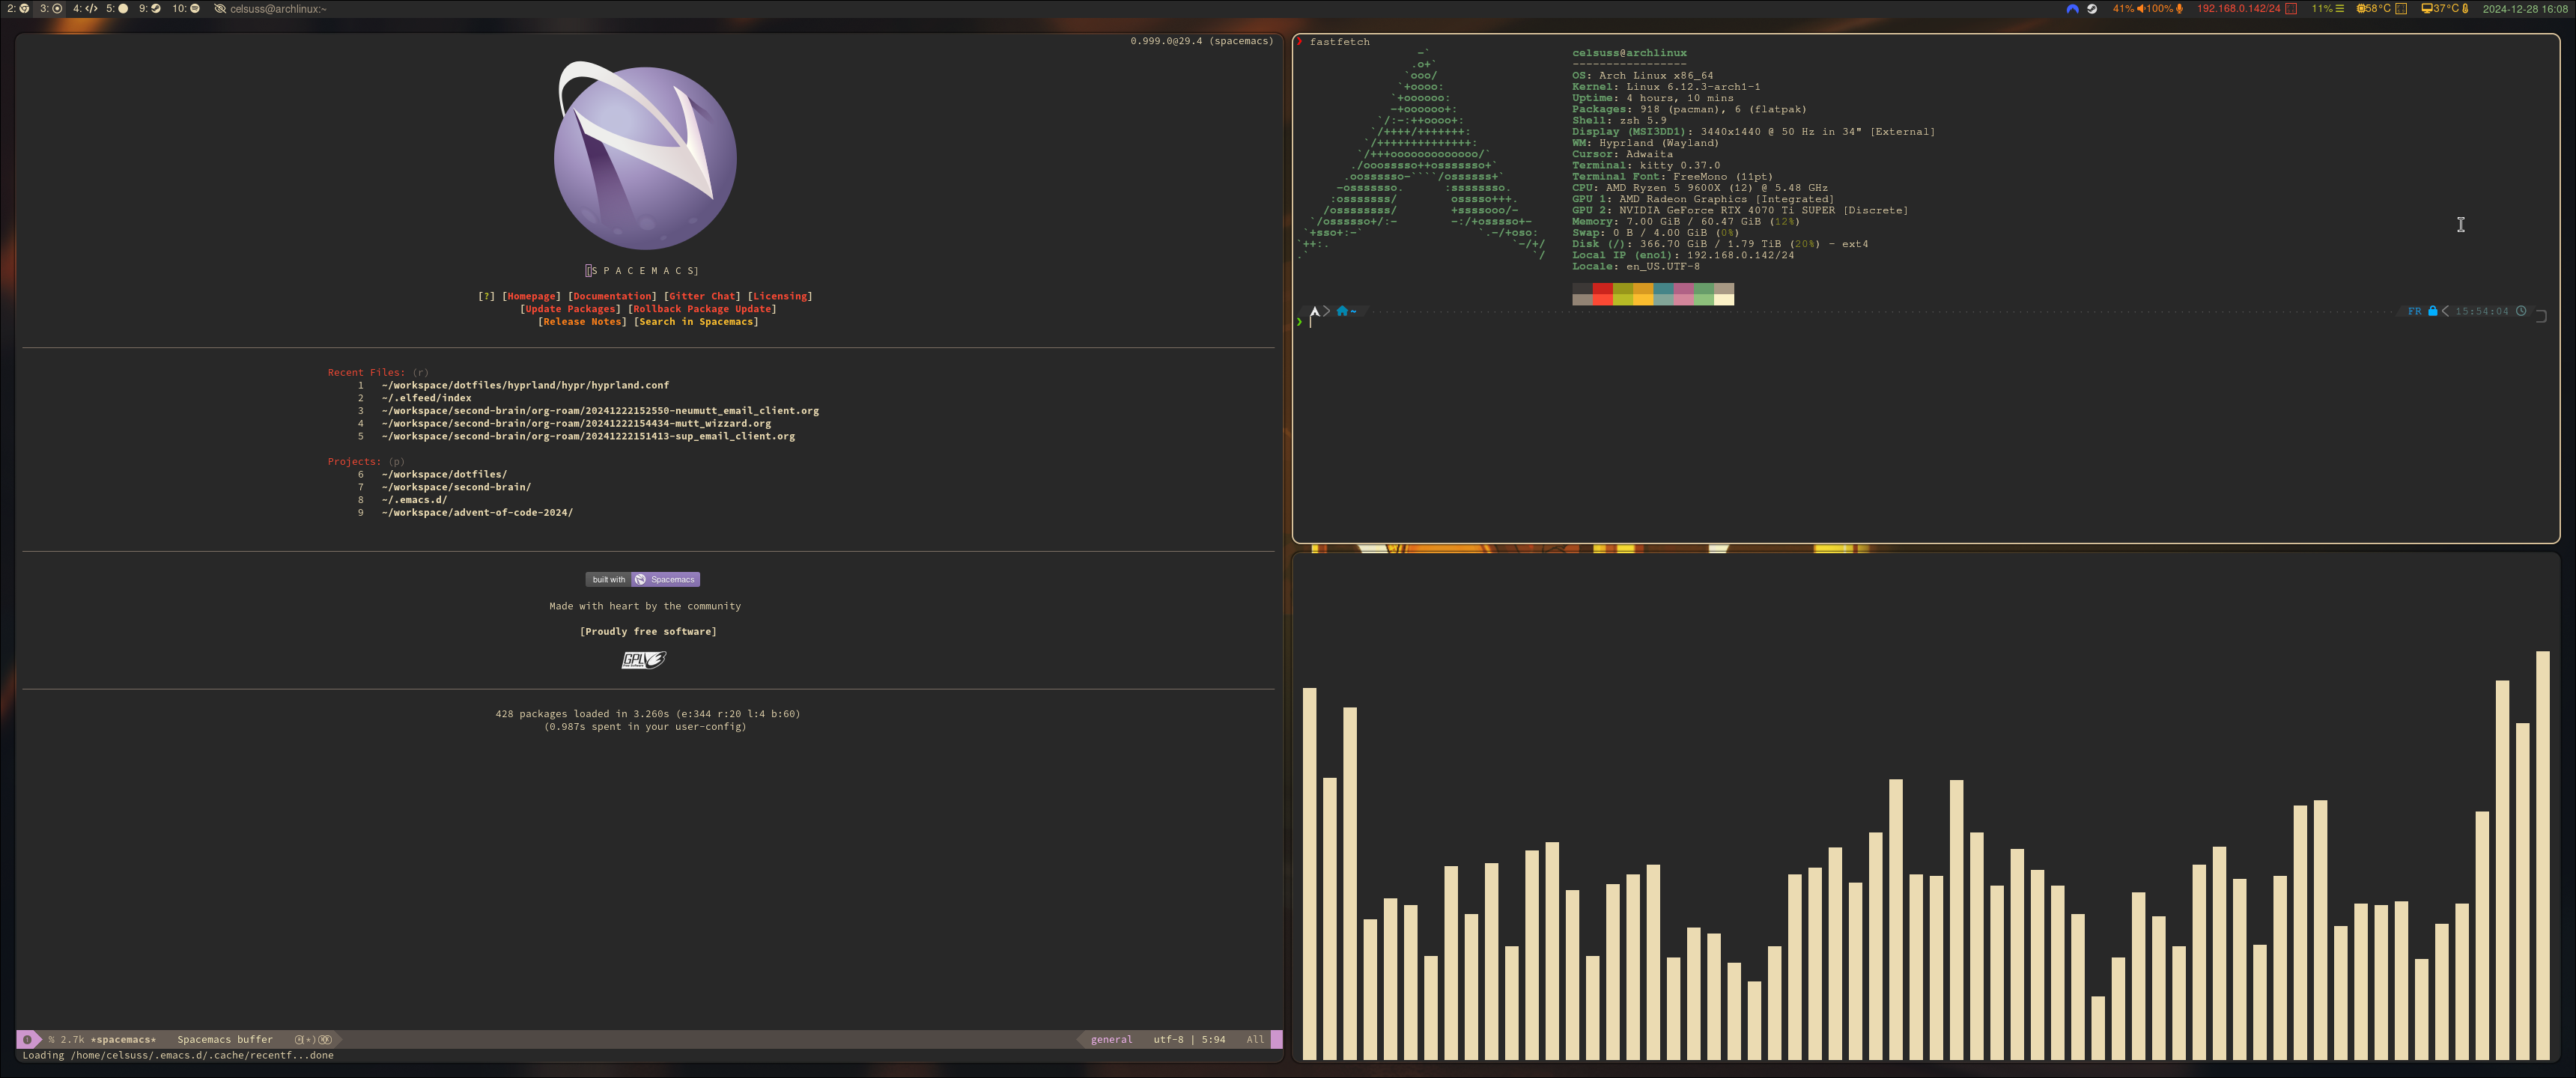Click the crossed-eye icon beside window title

pyautogui.click(x=220, y=8)
